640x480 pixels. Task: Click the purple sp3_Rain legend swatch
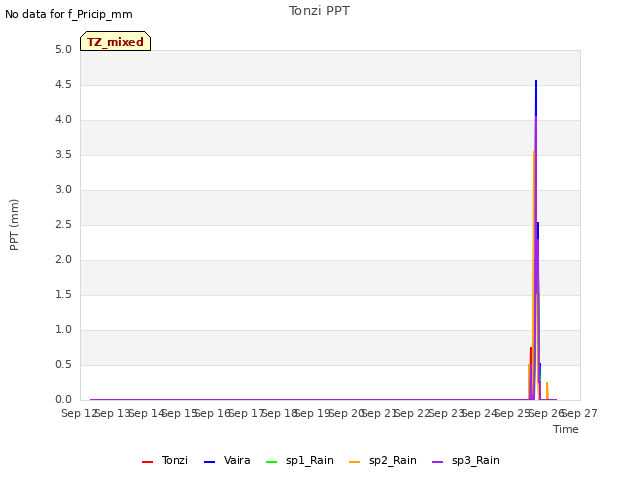coord(438,462)
